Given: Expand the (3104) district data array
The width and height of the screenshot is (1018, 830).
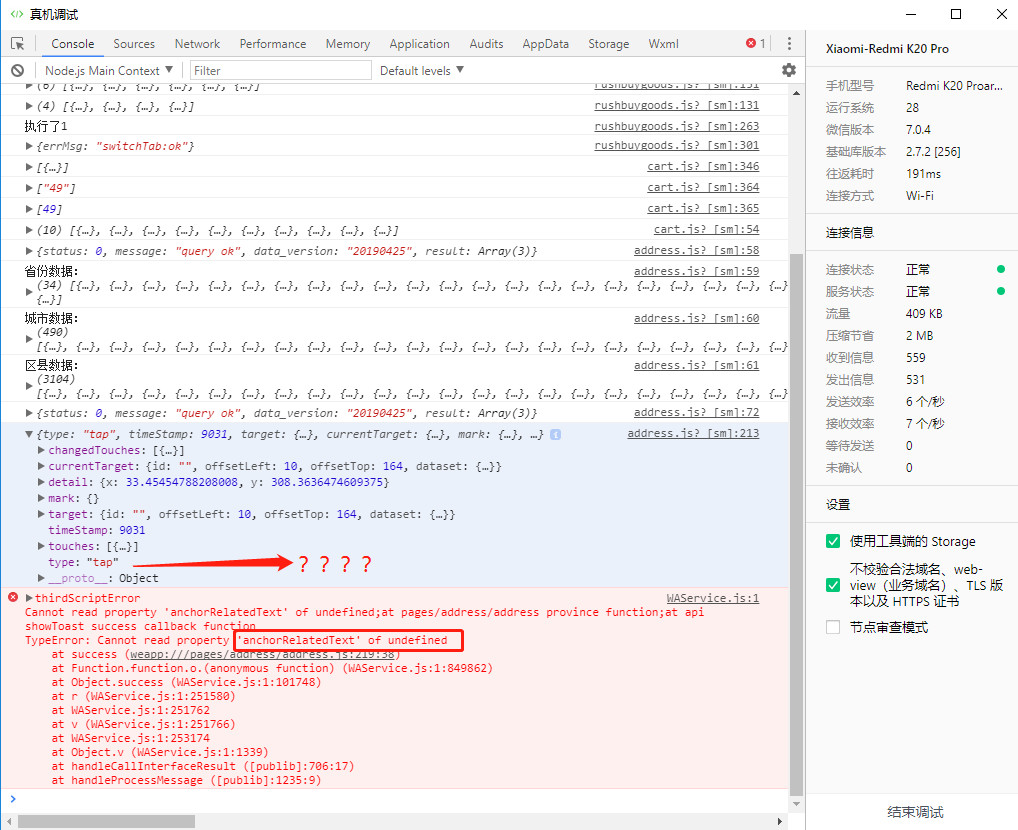Looking at the screenshot, I should tap(29, 386).
